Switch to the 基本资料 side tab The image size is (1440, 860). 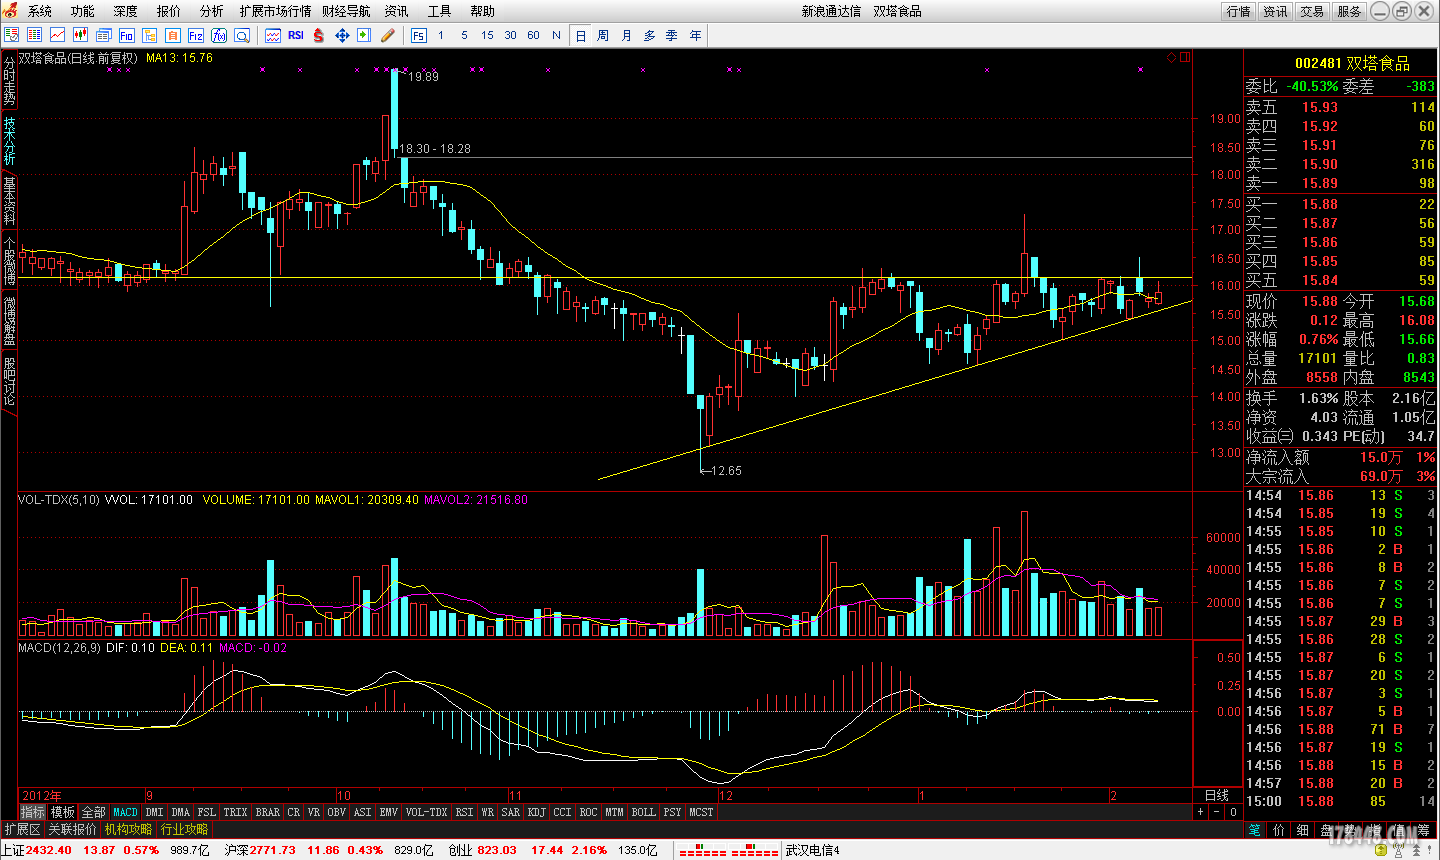tap(9, 201)
